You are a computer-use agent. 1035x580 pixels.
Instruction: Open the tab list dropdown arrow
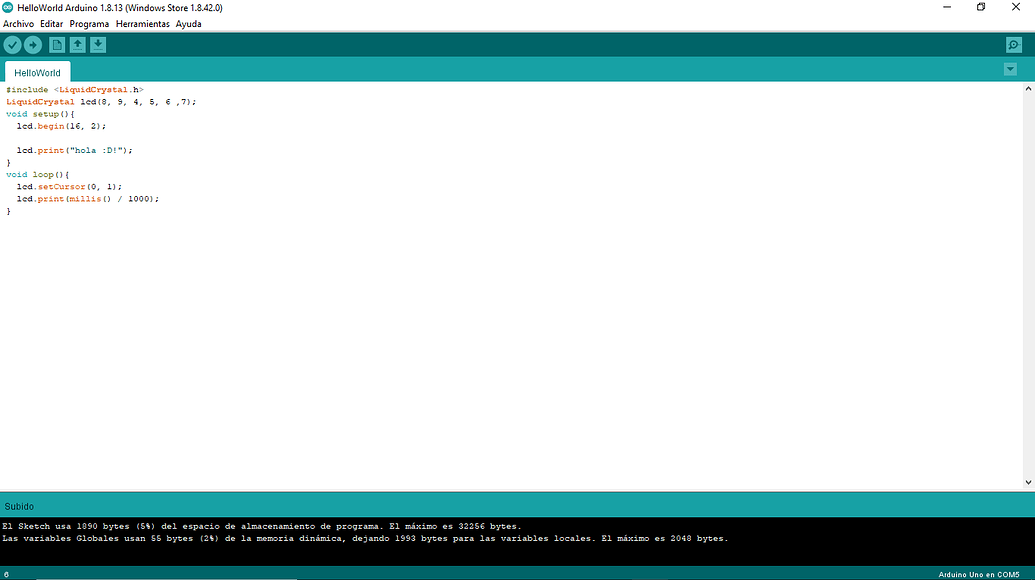1010,69
